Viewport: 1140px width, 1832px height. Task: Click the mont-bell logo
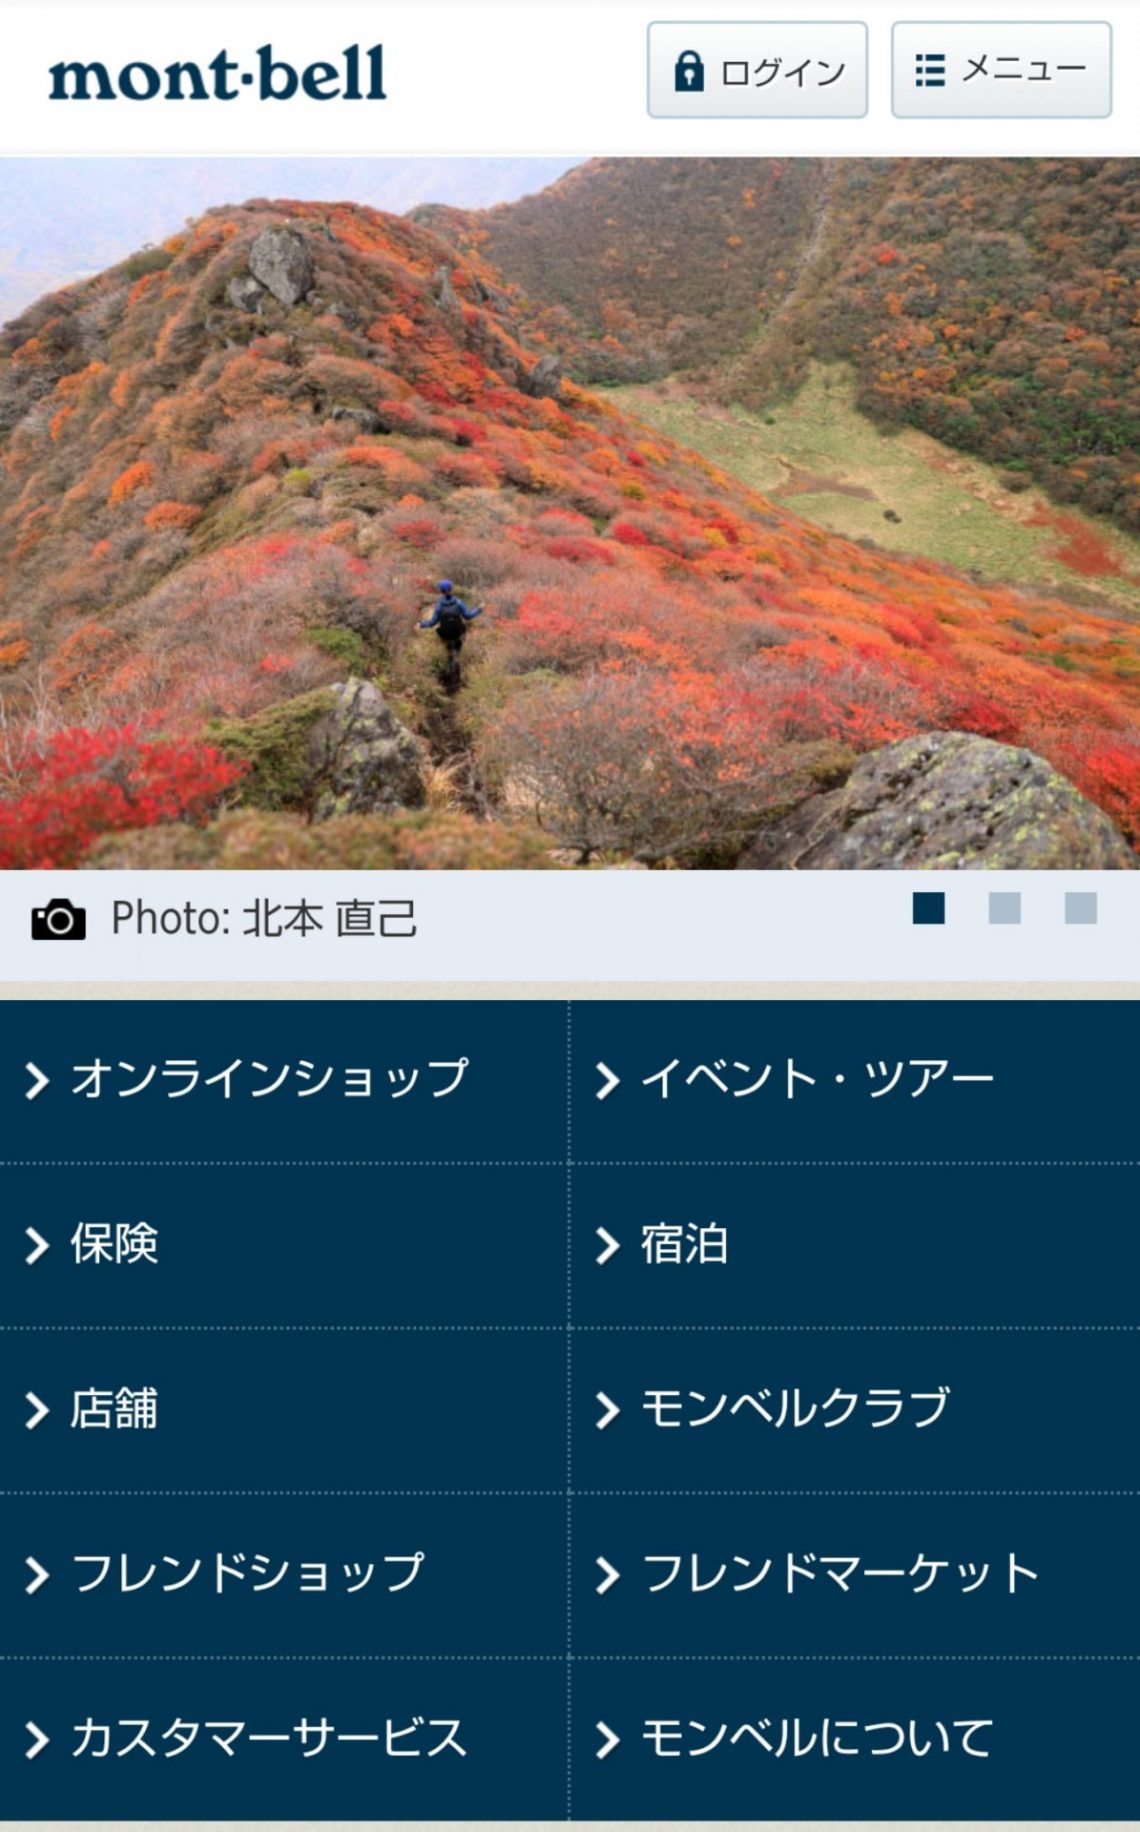click(217, 74)
